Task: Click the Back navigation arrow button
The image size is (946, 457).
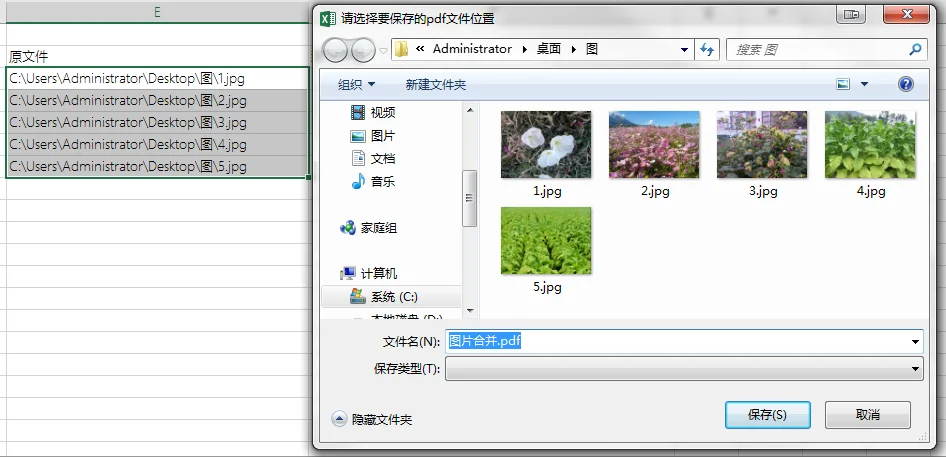Action: coord(335,50)
